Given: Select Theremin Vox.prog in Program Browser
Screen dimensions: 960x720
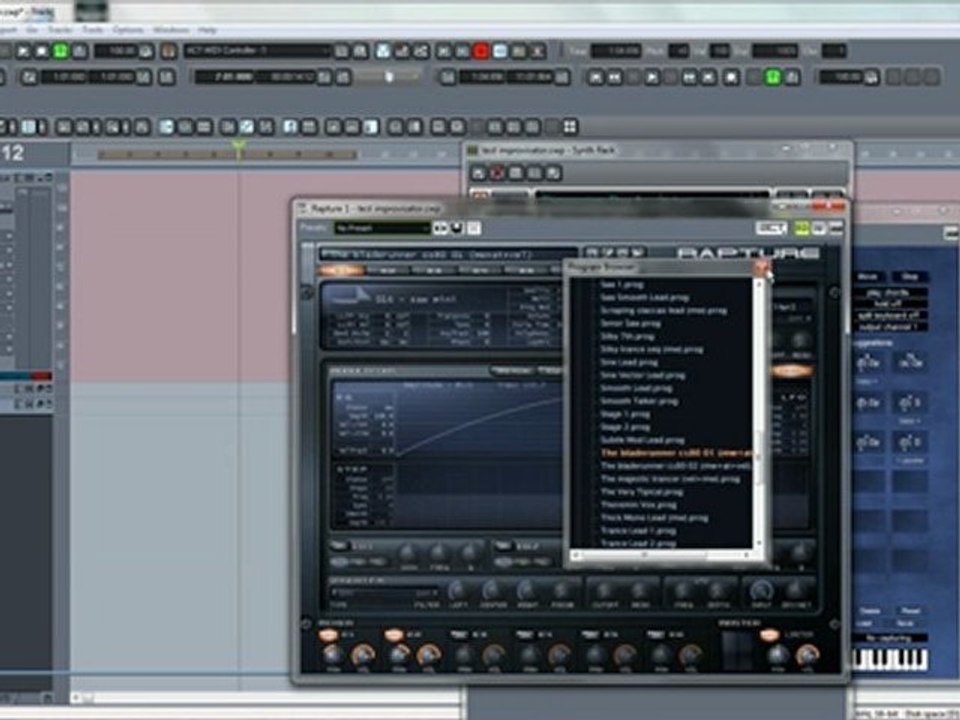Looking at the screenshot, I should 638,505.
